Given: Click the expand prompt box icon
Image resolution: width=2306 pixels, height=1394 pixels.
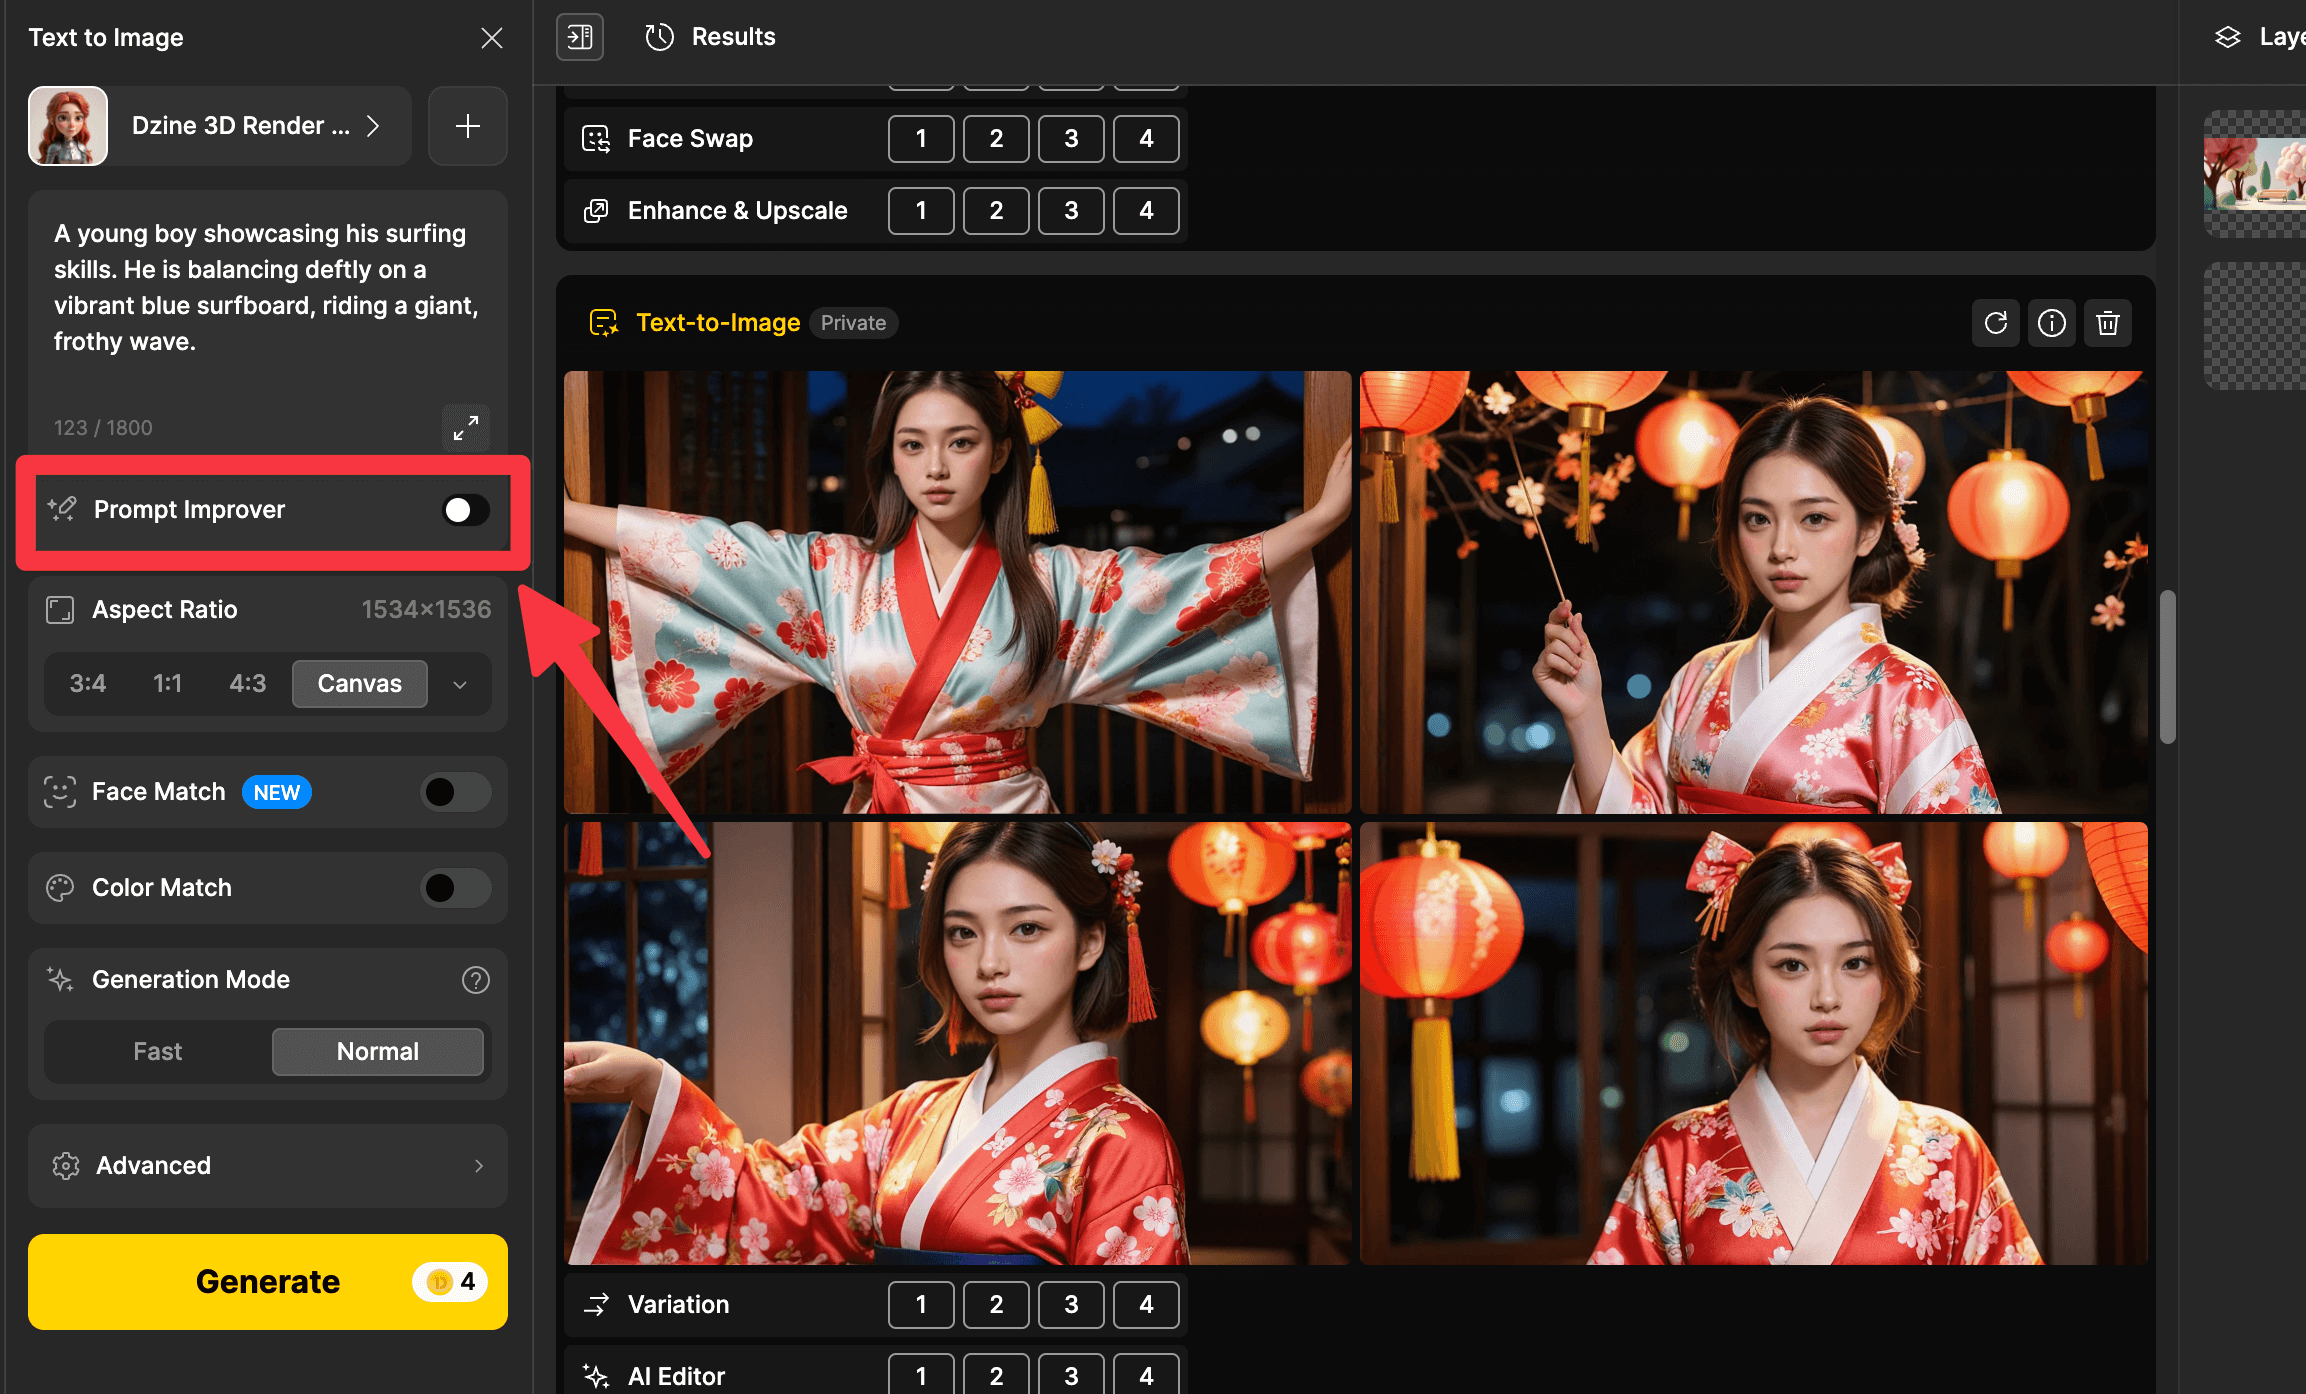Looking at the screenshot, I should 466,428.
